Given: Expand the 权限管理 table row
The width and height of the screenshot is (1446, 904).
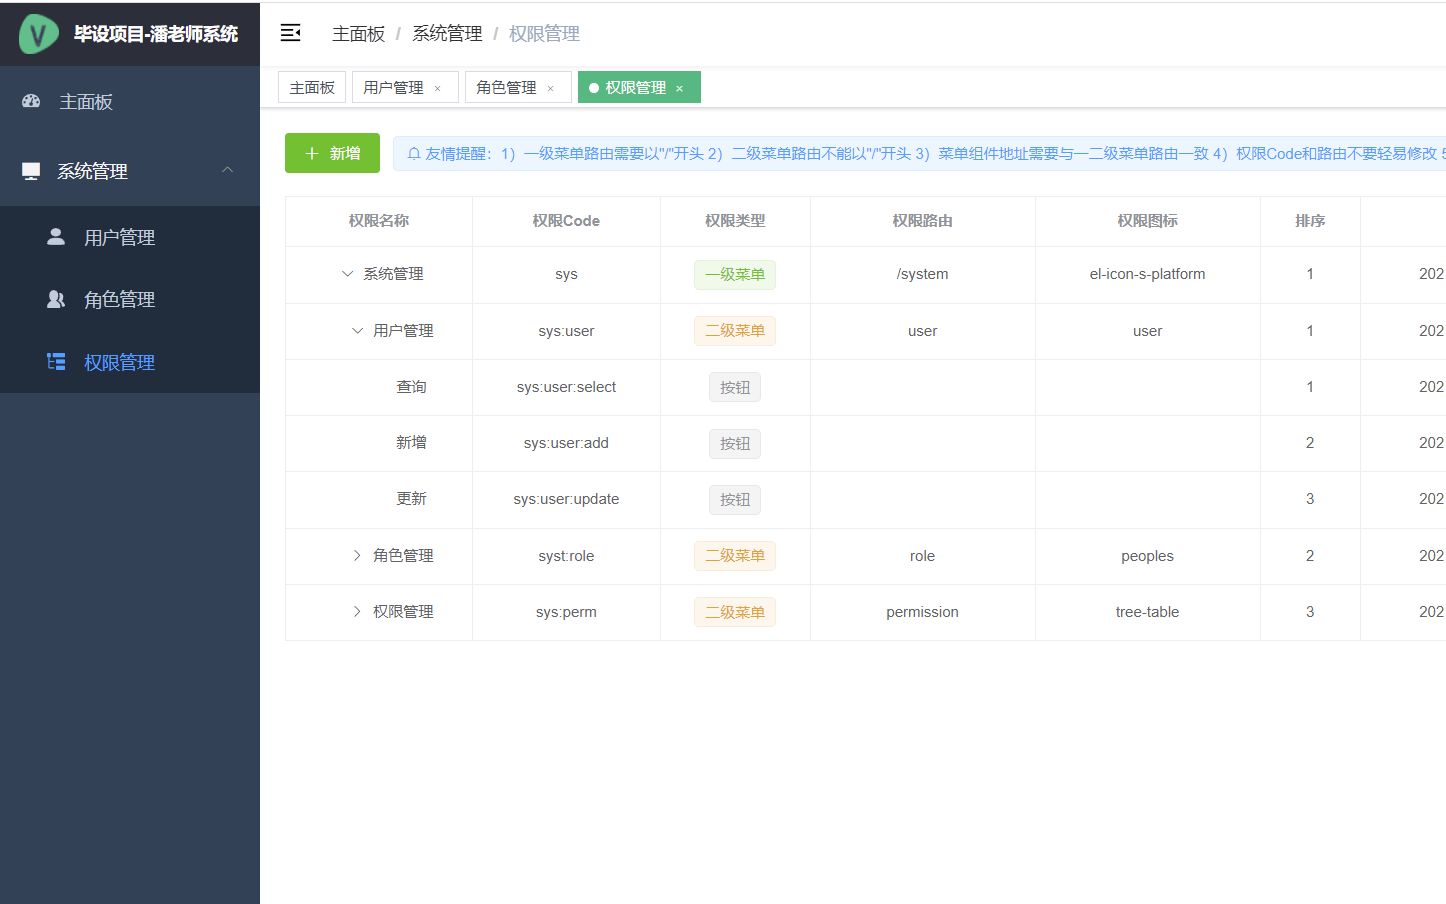Looking at the screenshot, I should (x=357, y=612).
